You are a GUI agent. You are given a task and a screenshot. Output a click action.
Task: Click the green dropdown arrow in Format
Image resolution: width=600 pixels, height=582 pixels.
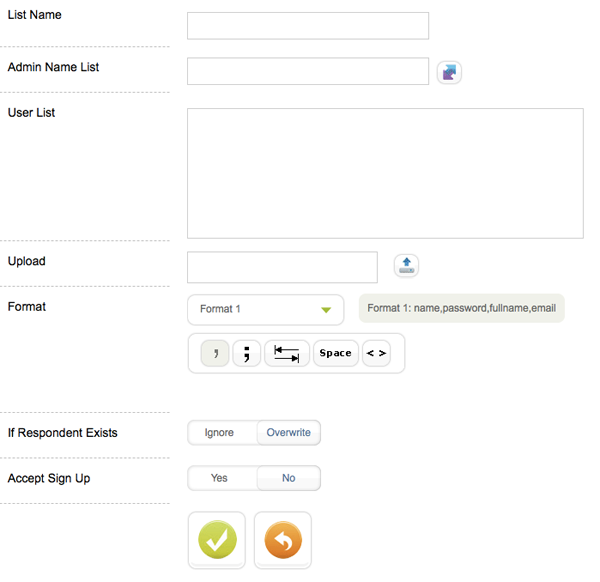coord(326,310)
